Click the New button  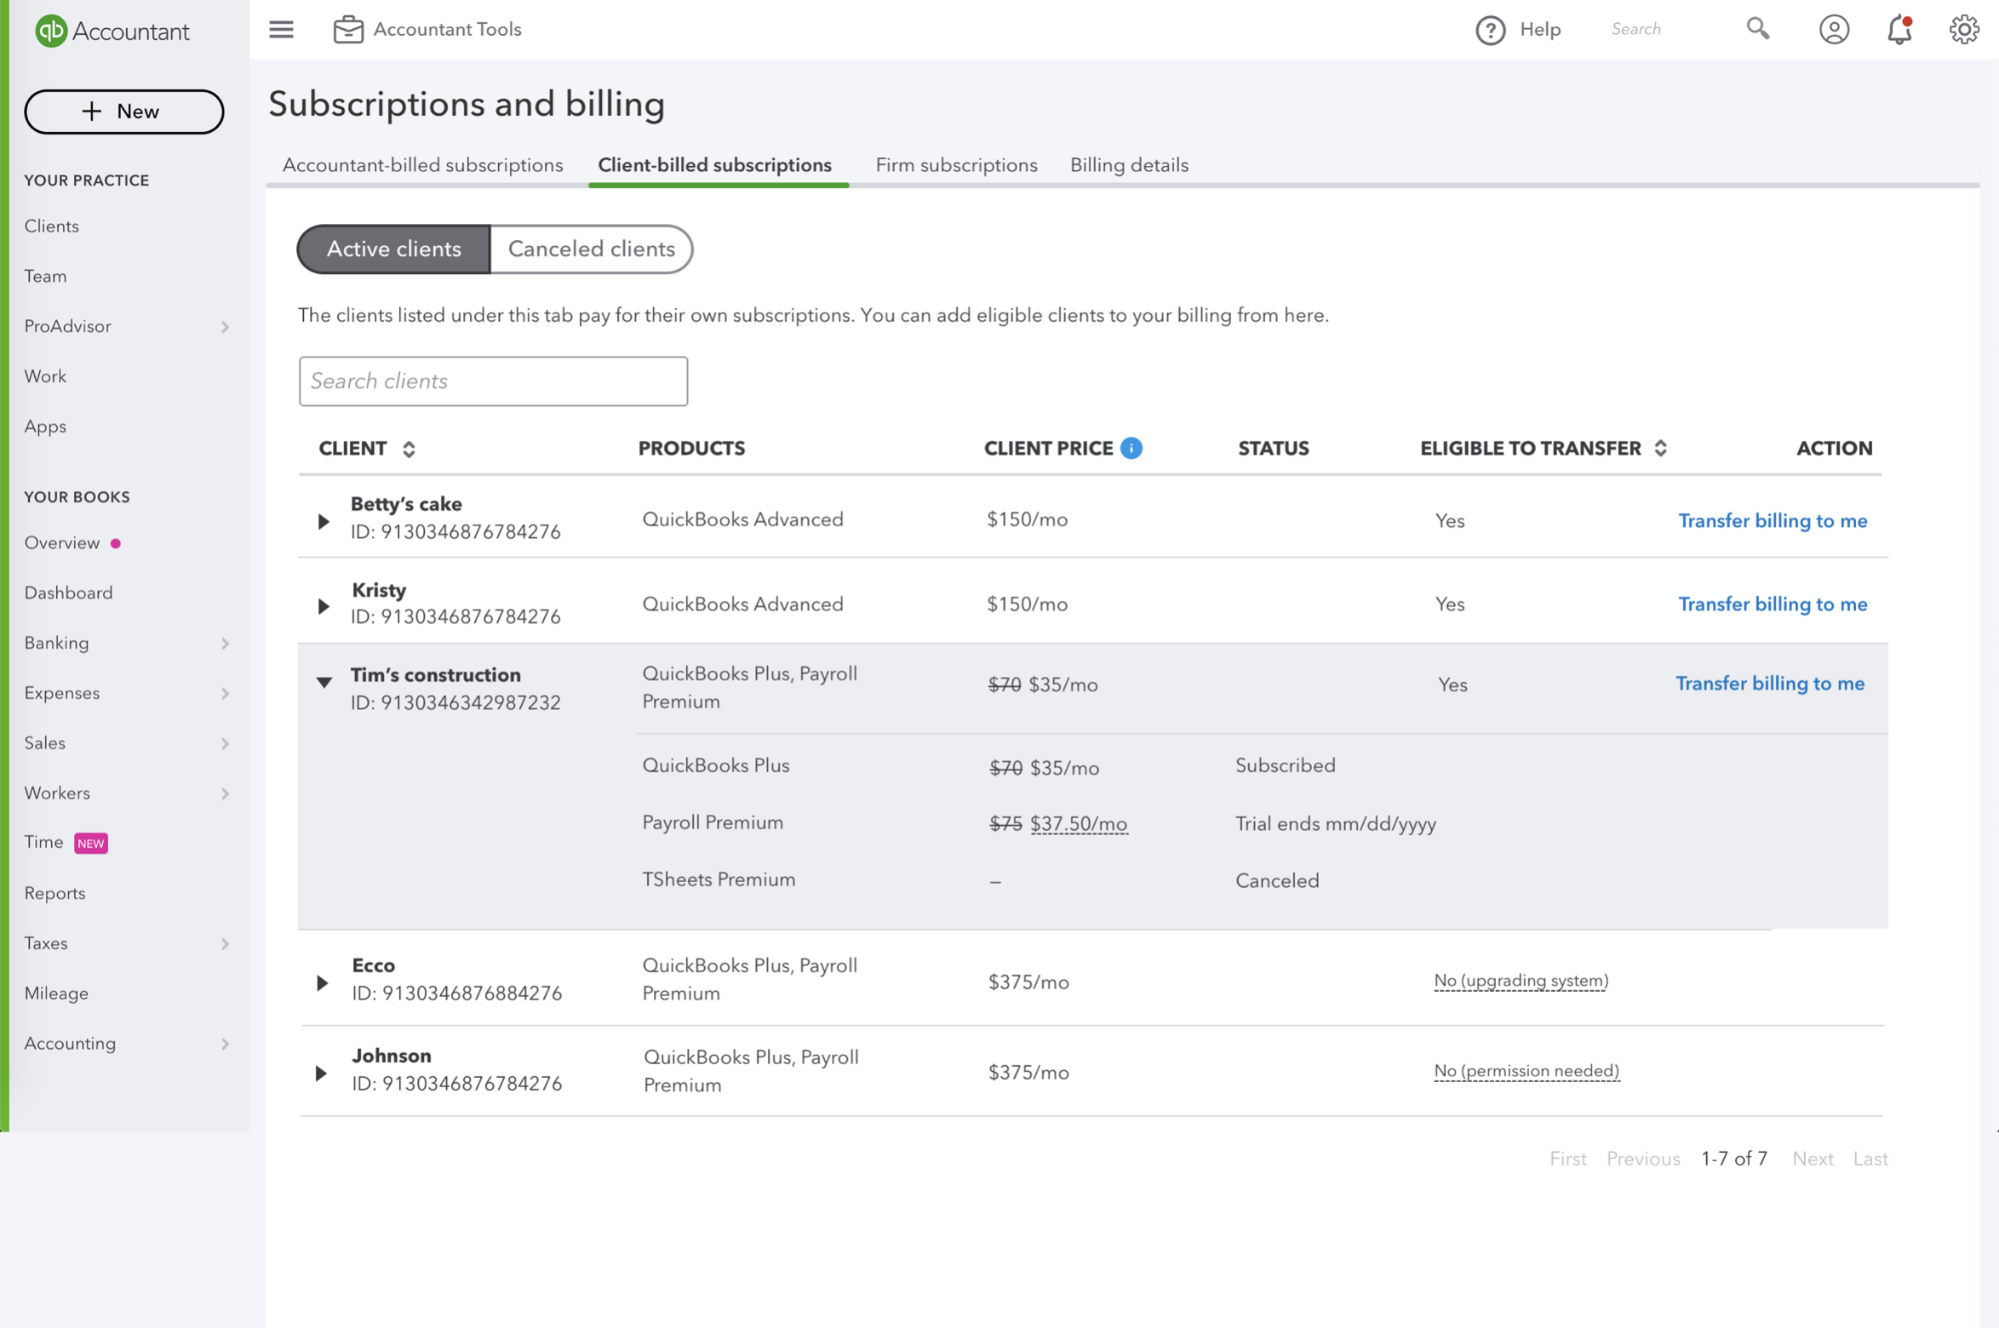(124, 111)
